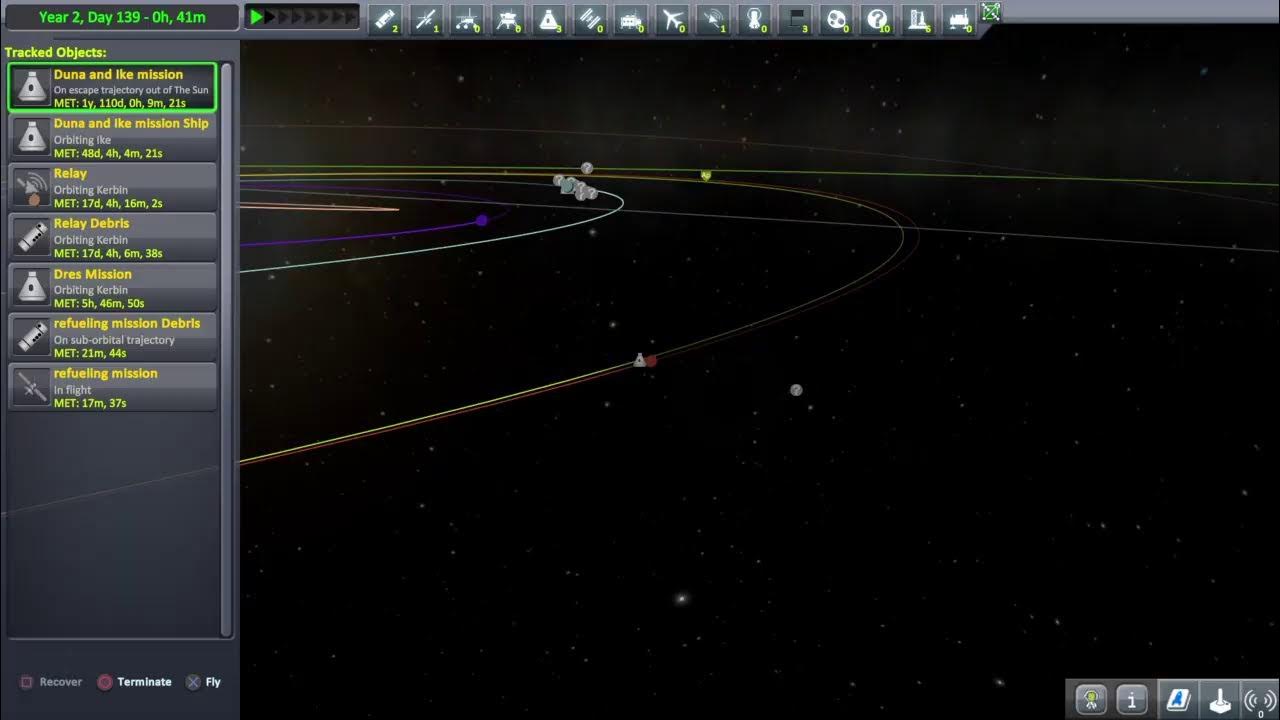Viewport: 1280px width, 720px height.
Task: Click the last filter icon in the top row
Action: (960, 19)
